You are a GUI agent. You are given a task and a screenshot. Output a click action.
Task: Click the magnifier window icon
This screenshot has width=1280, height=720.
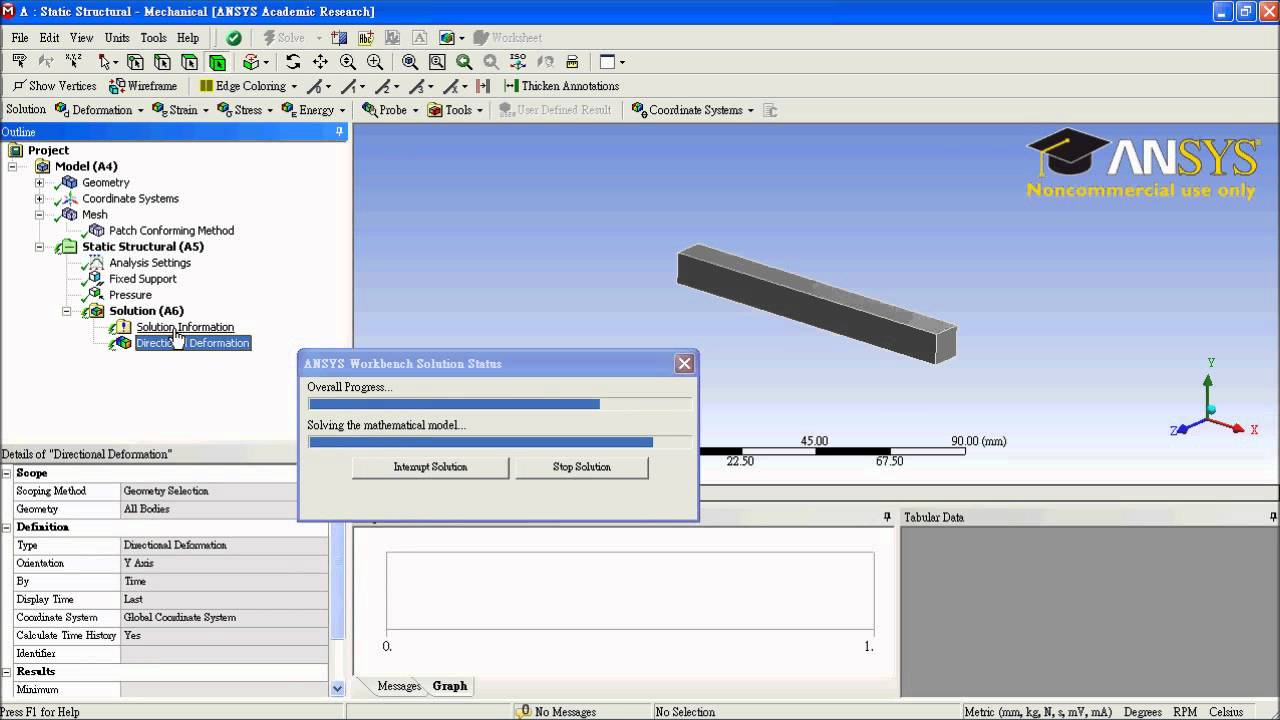coord(437,62)
